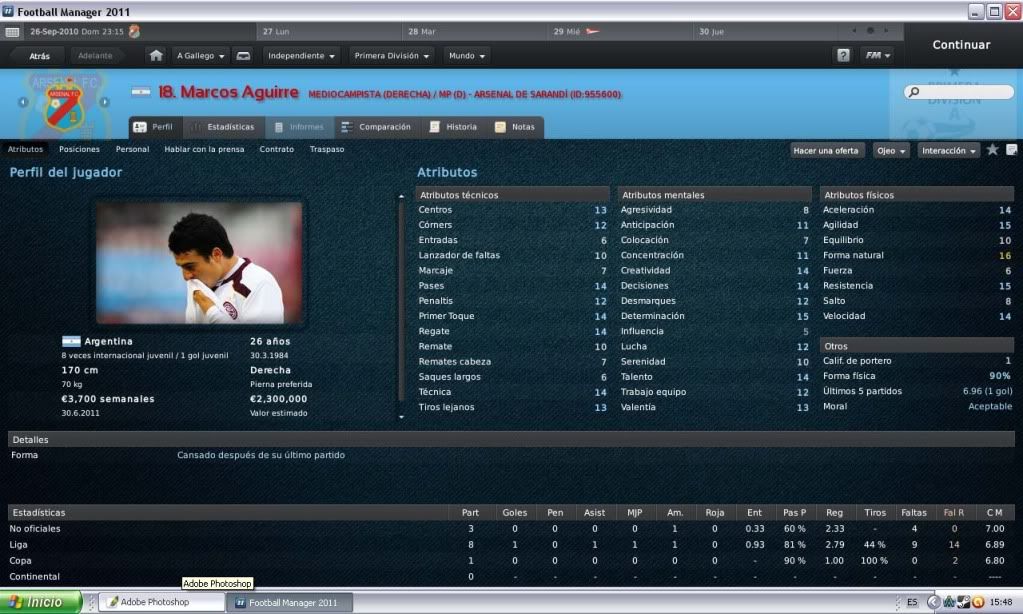Image resolution: width=1023 pixels, height=614 pixels.
Task: Open the help question mark icon
Action: (x=844, y=55)
